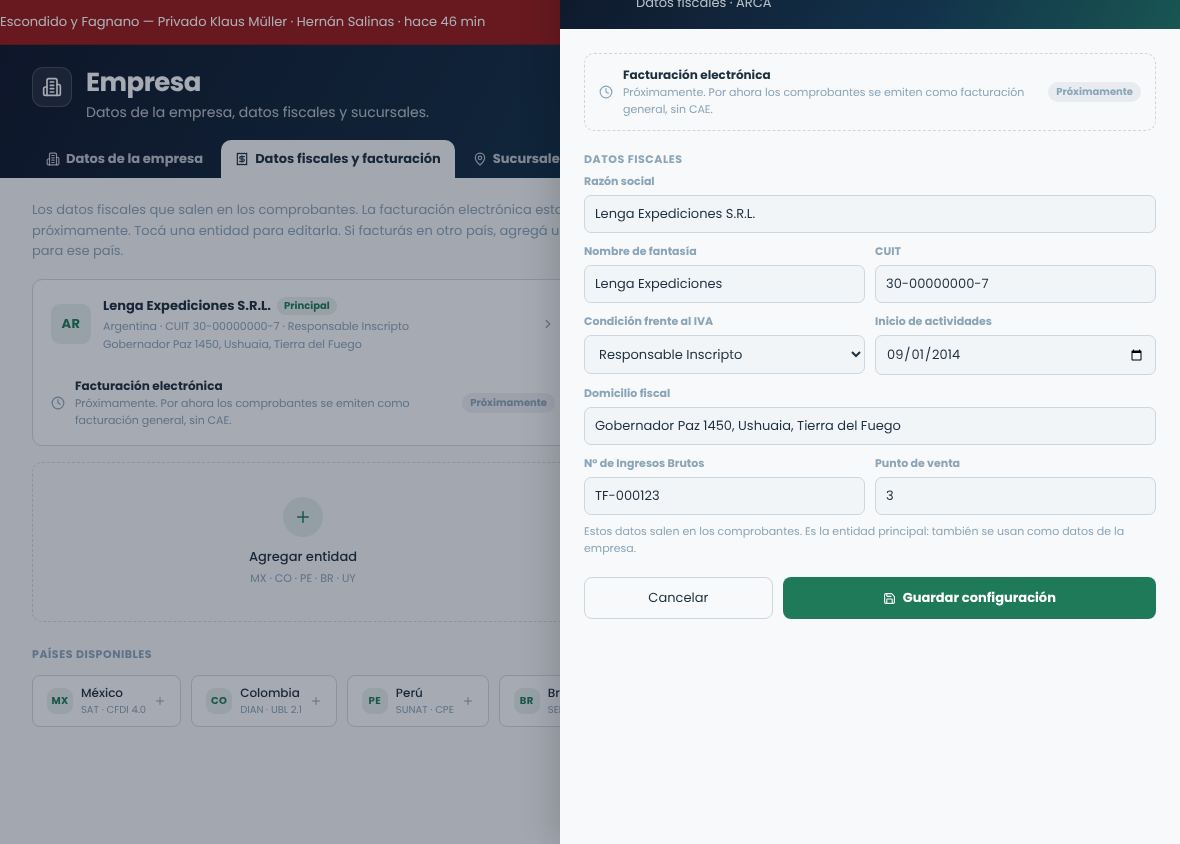Screen dimensions: 1180x844
Task: Click the Empresa building icon in header
Action: coord(52,87)
